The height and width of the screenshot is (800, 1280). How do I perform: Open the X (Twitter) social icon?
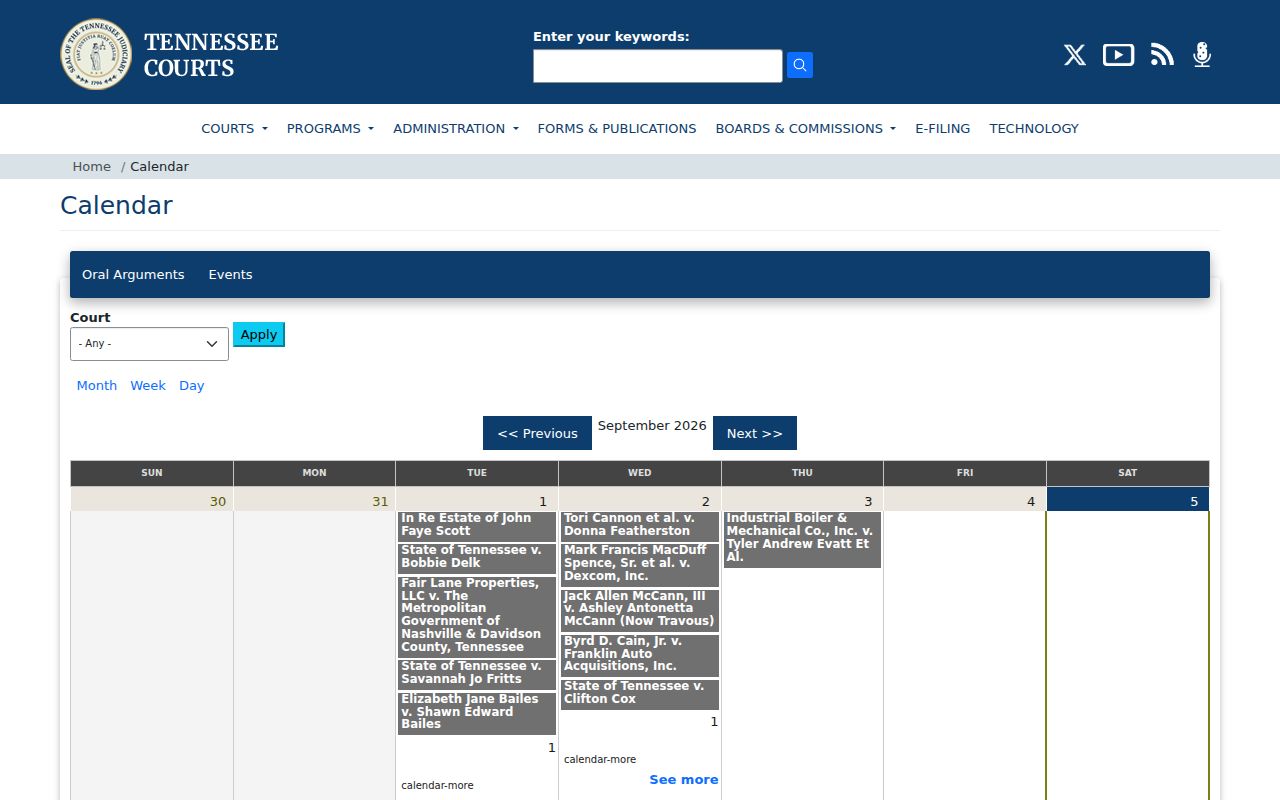(1075, 55)
